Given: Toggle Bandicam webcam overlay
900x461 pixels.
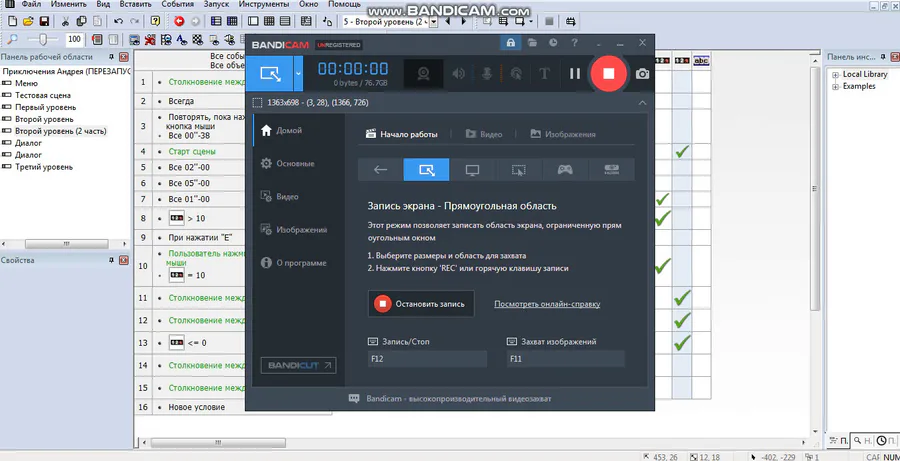Looking at the screenshot, I should coord(424,73).
